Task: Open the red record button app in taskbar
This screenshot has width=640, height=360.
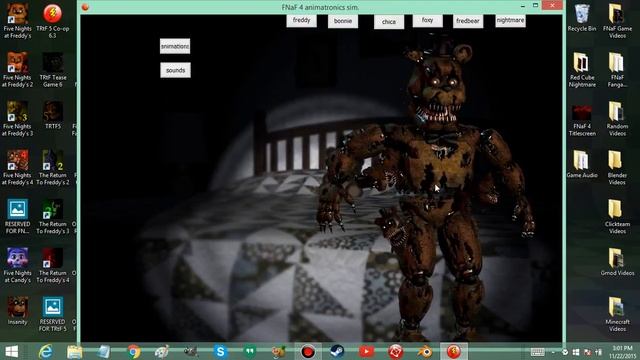Action: tap(308, 351)
